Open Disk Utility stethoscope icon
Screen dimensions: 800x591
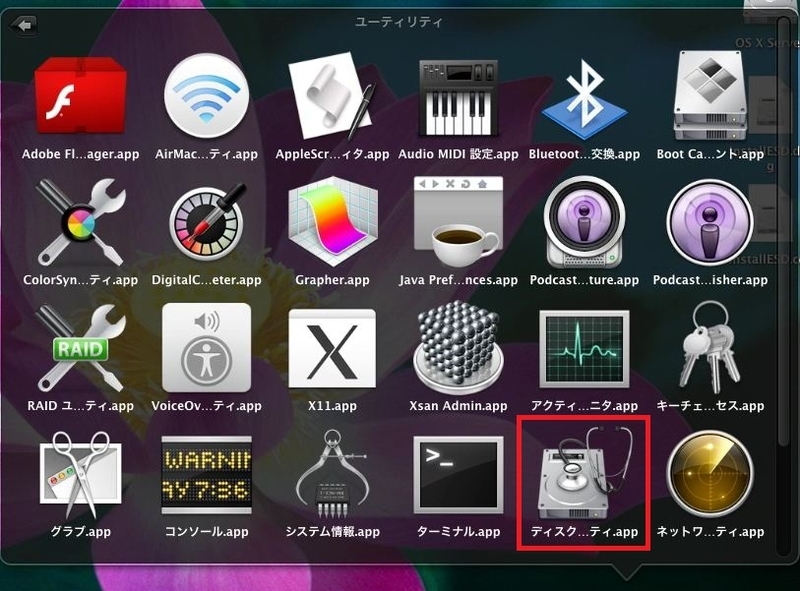584,475
